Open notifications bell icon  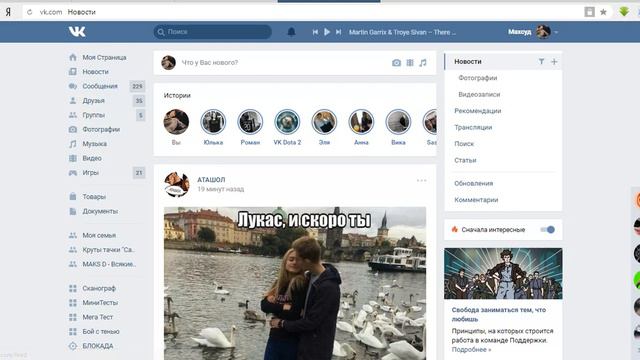tap(291, 32)
